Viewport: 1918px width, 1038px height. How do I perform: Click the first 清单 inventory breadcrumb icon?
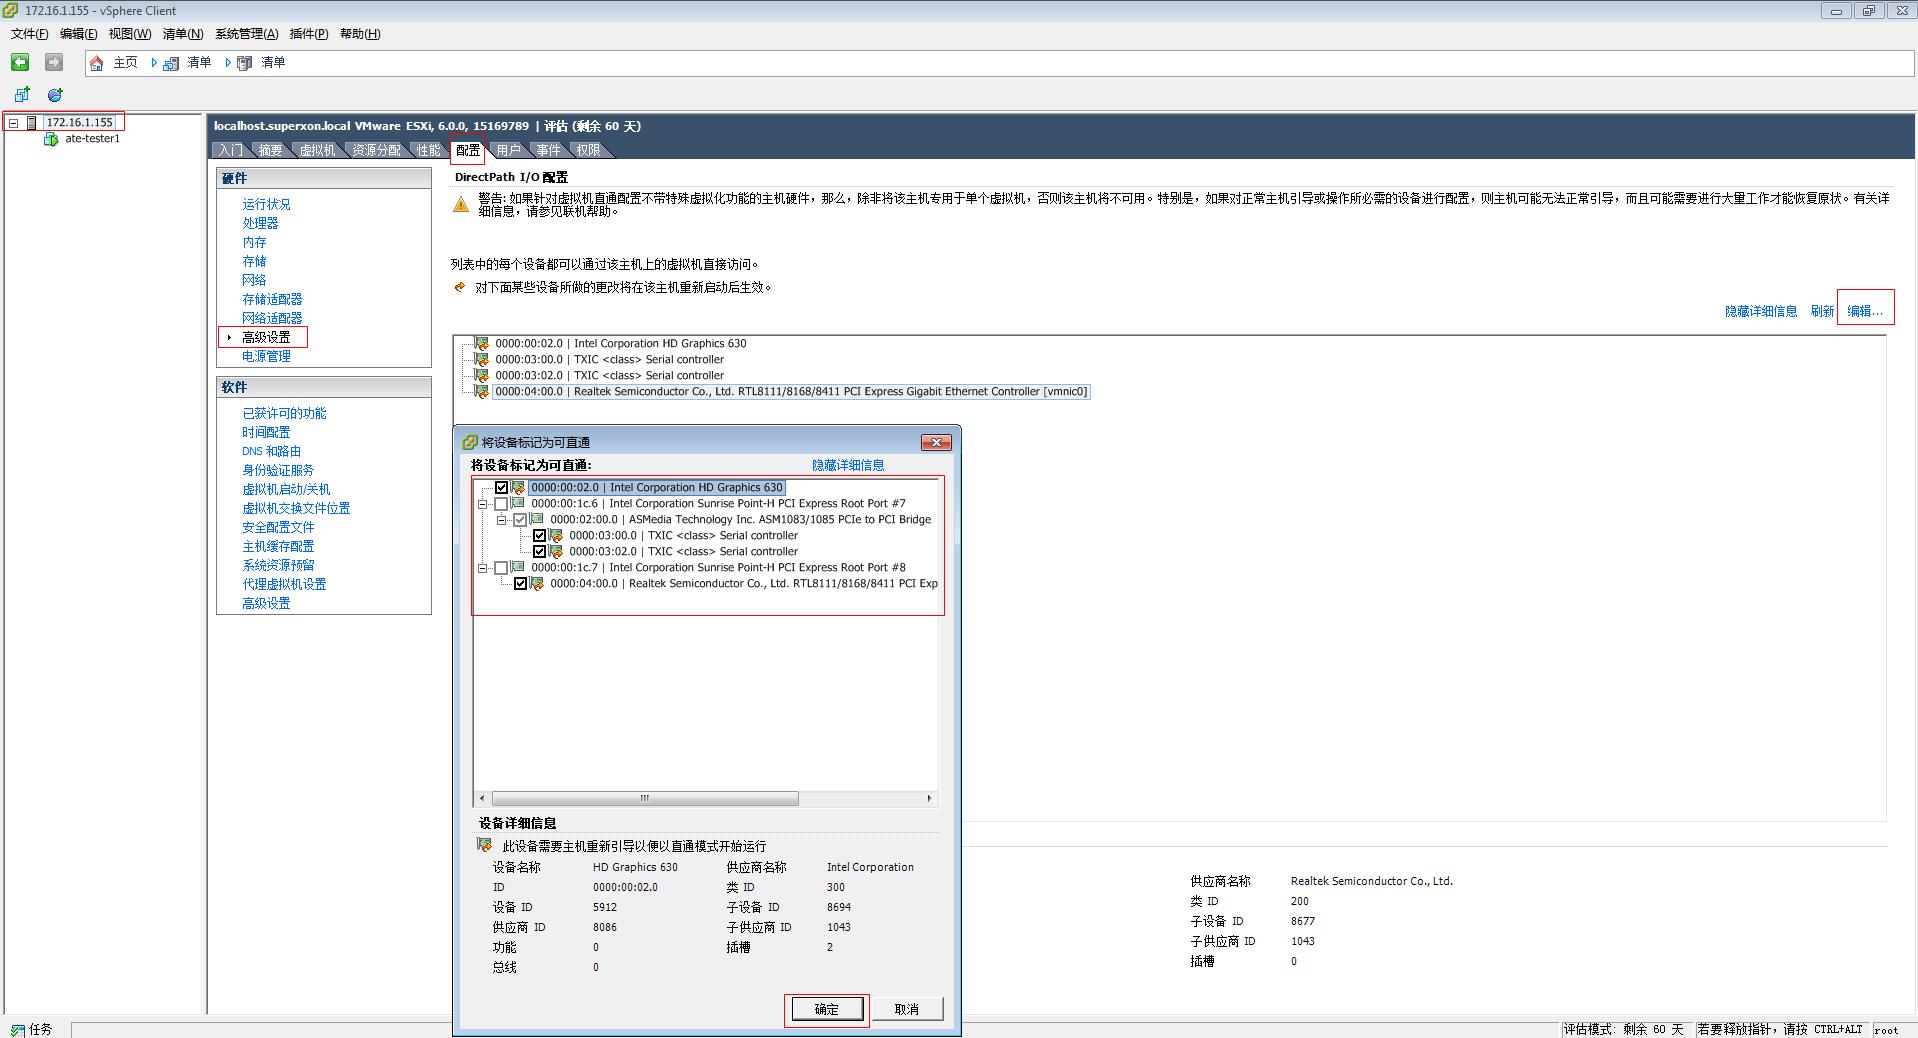[170, 63]
